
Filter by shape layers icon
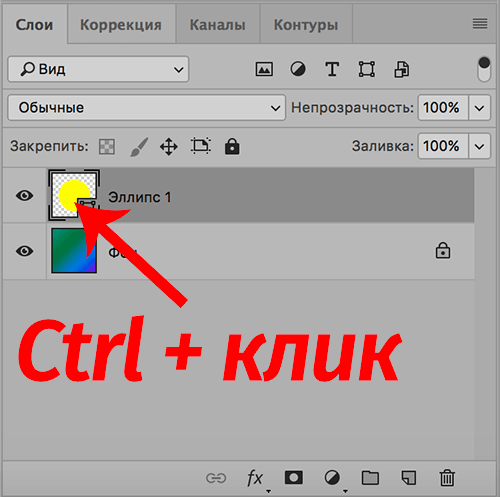pyautogui.click(x=367, y=69)
